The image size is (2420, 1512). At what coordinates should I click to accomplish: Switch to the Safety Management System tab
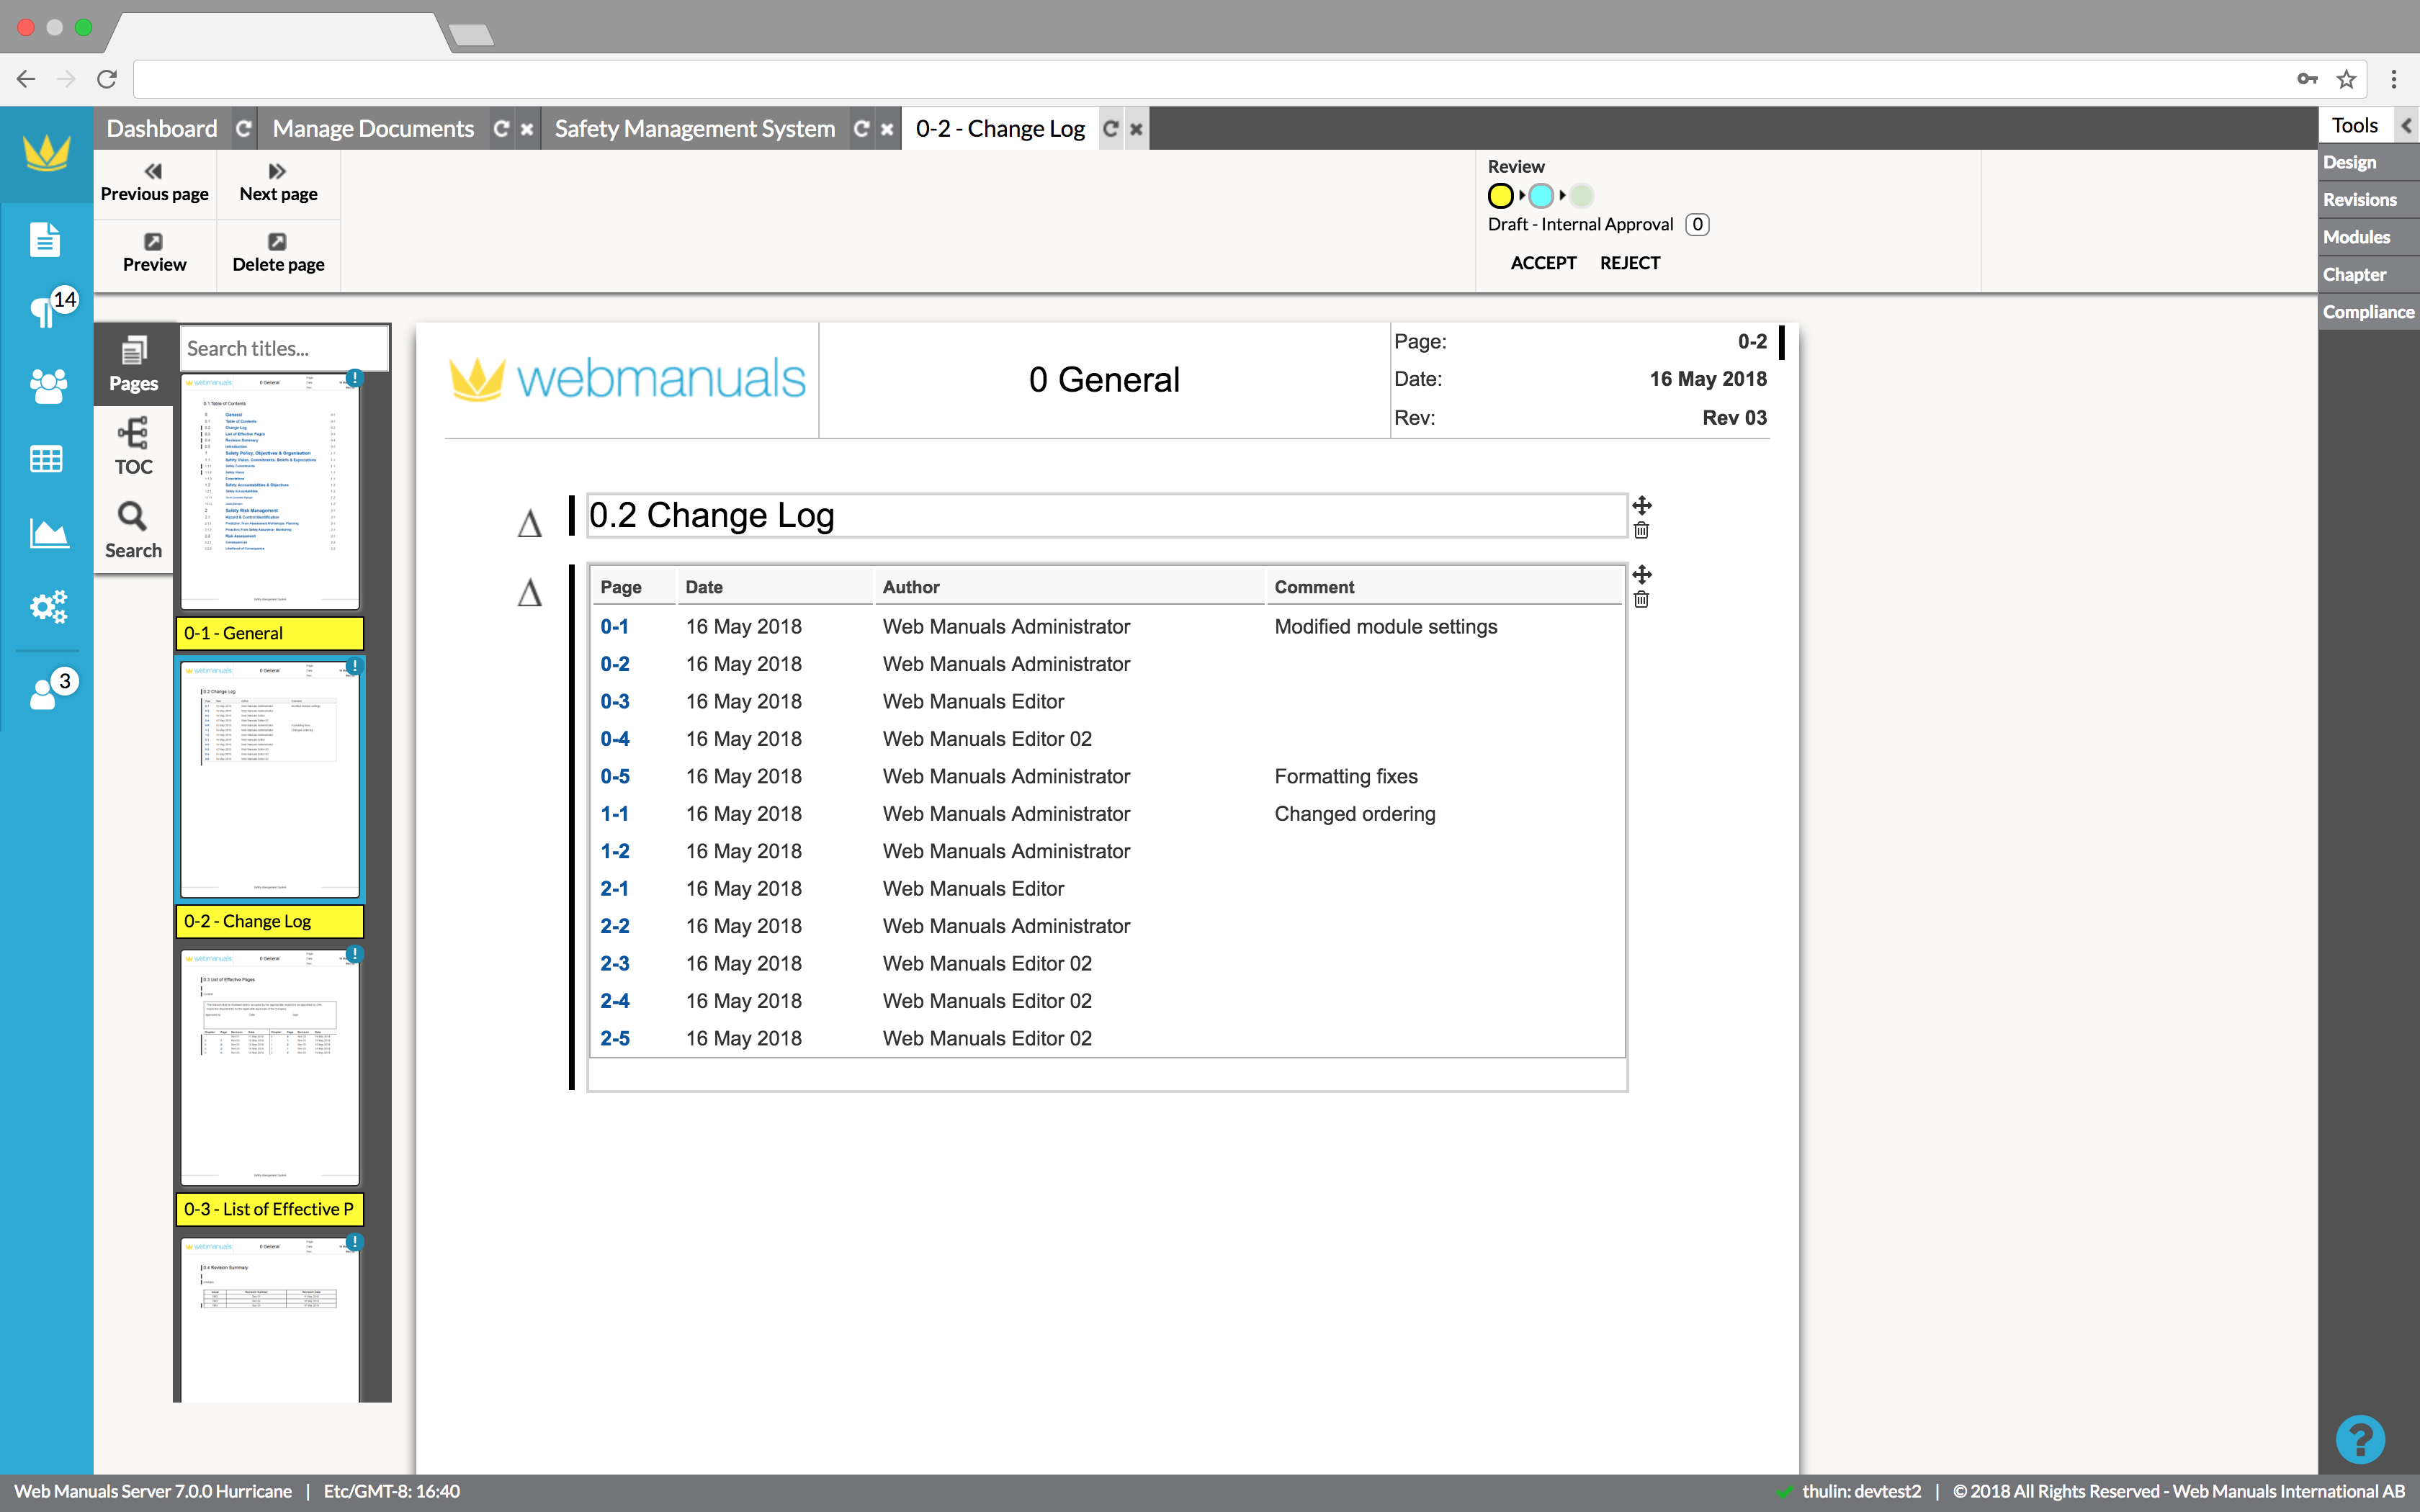694,129
